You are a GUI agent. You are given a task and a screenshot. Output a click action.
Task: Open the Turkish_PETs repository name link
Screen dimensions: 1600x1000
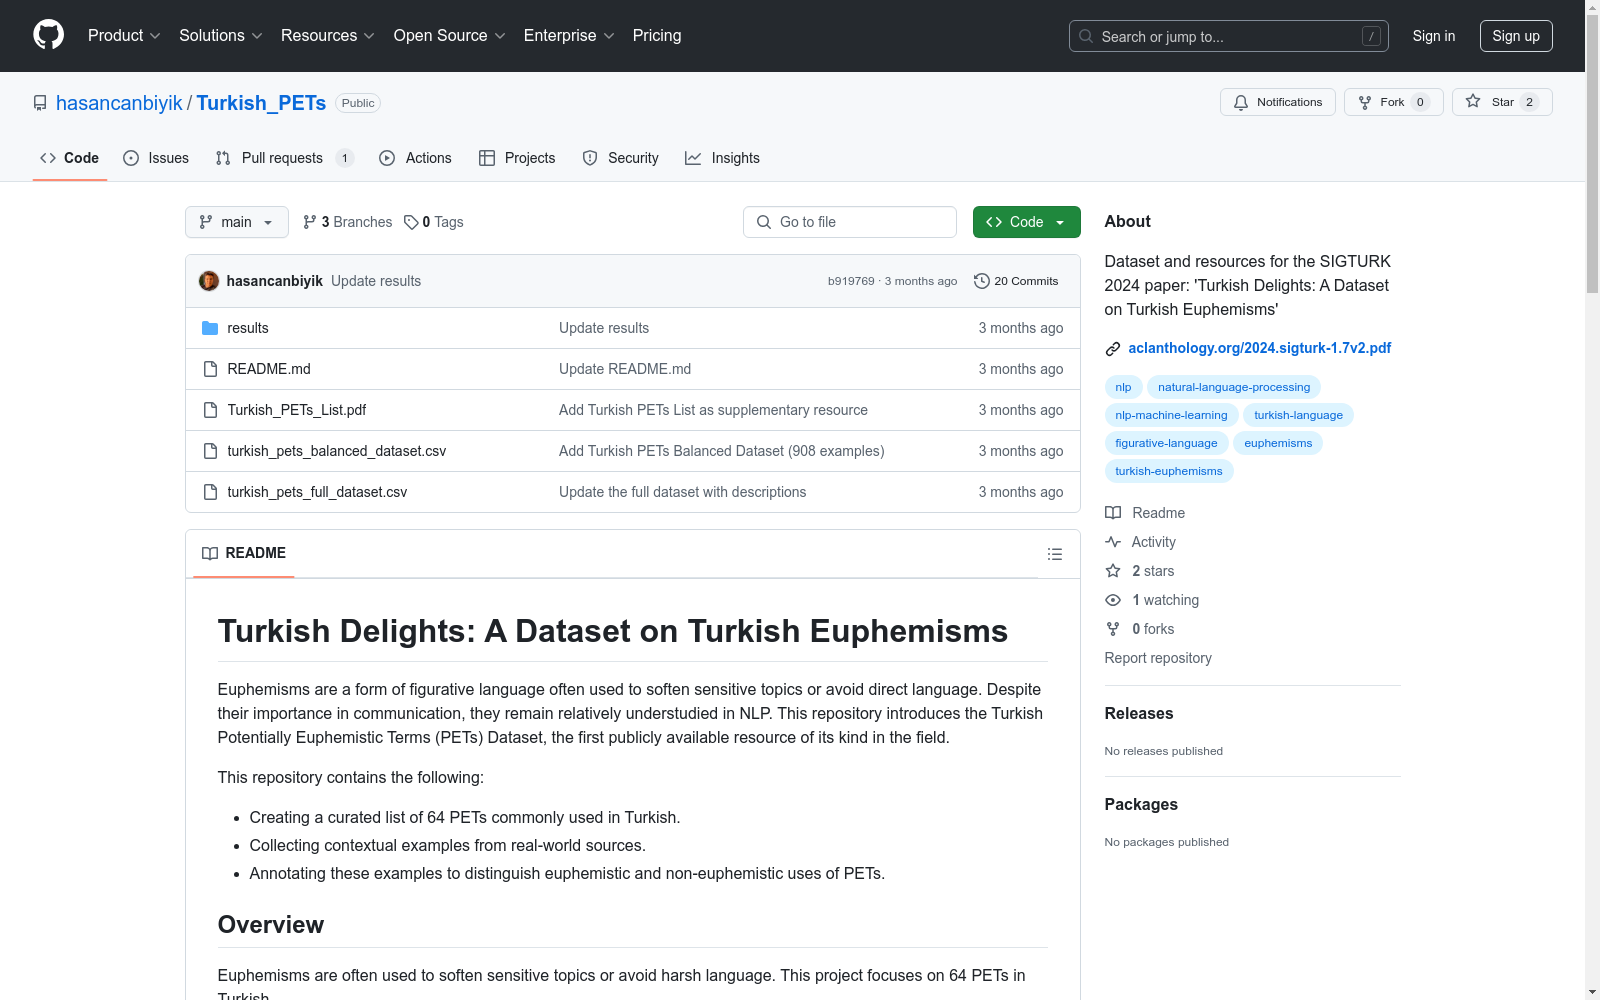coord(261,103)
